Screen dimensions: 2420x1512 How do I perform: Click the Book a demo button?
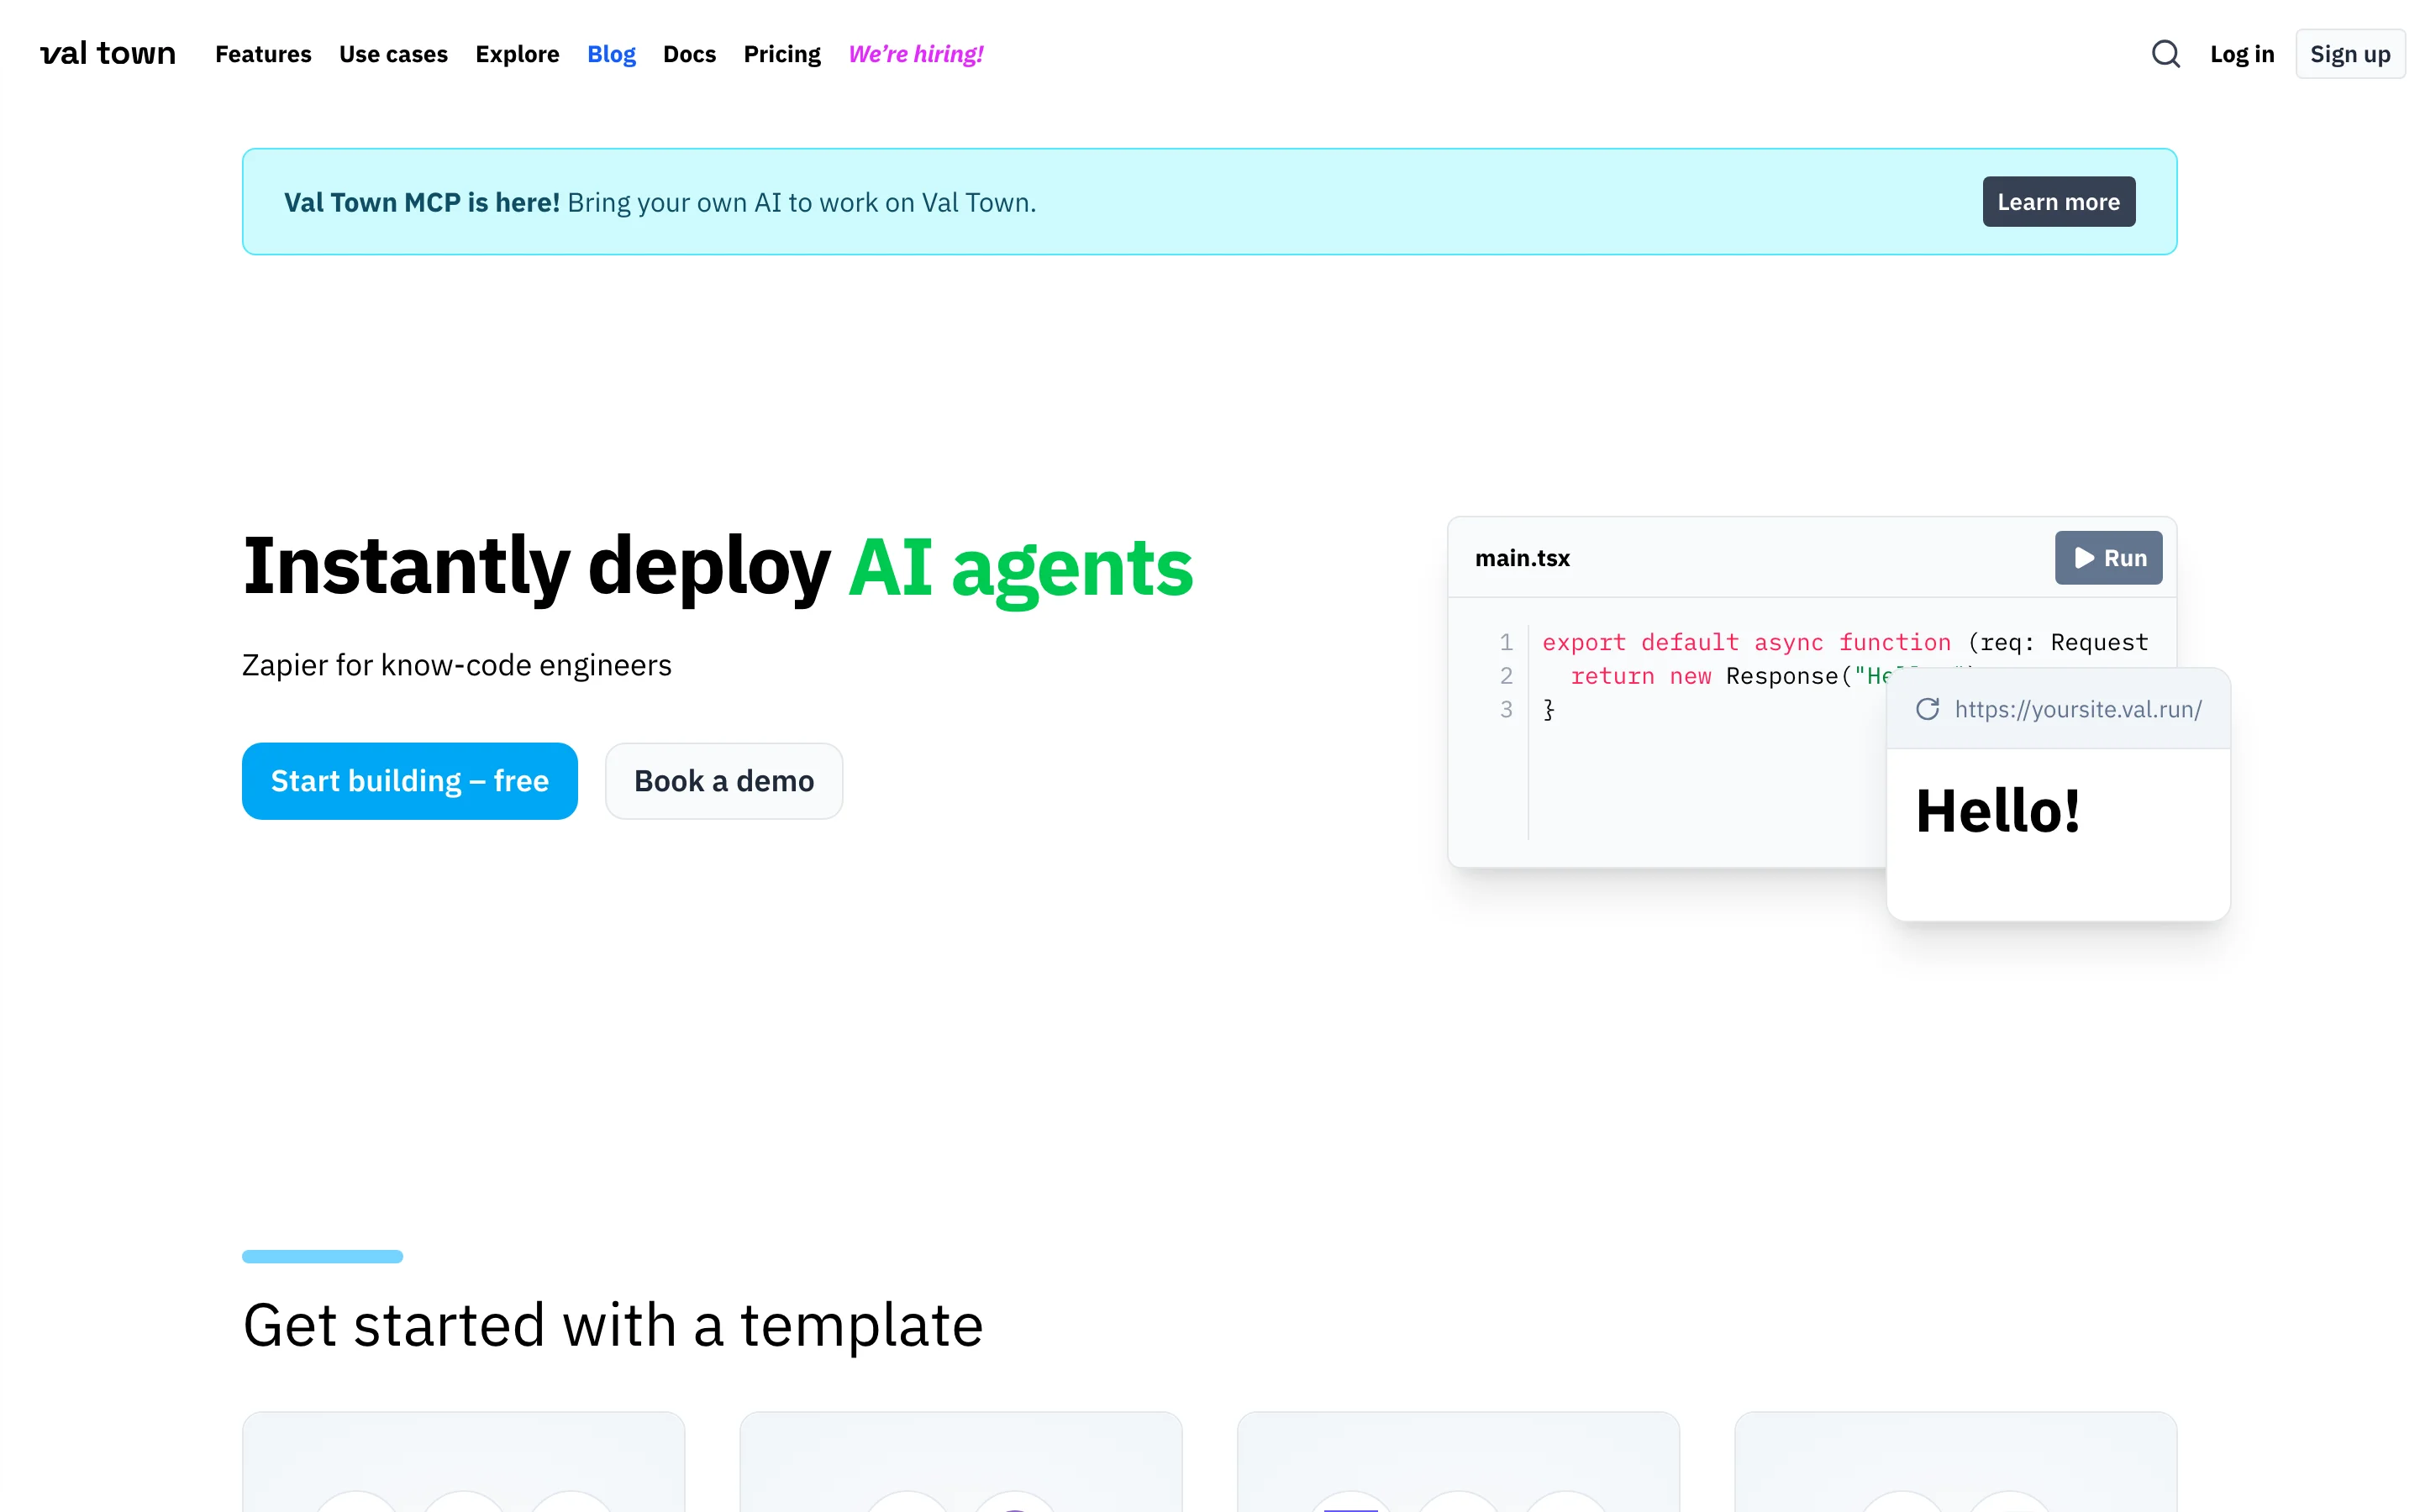(724, 781)
